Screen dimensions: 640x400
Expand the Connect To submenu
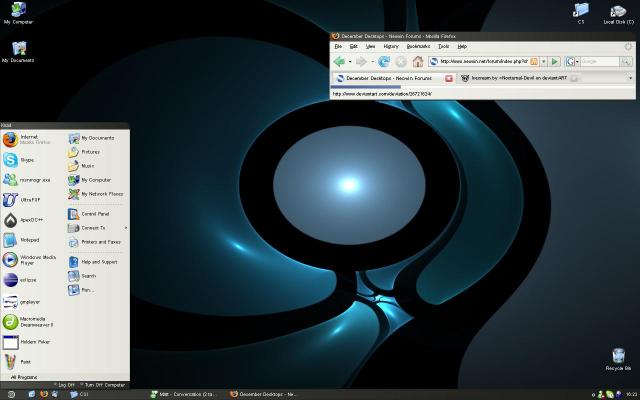pos(98,228)
